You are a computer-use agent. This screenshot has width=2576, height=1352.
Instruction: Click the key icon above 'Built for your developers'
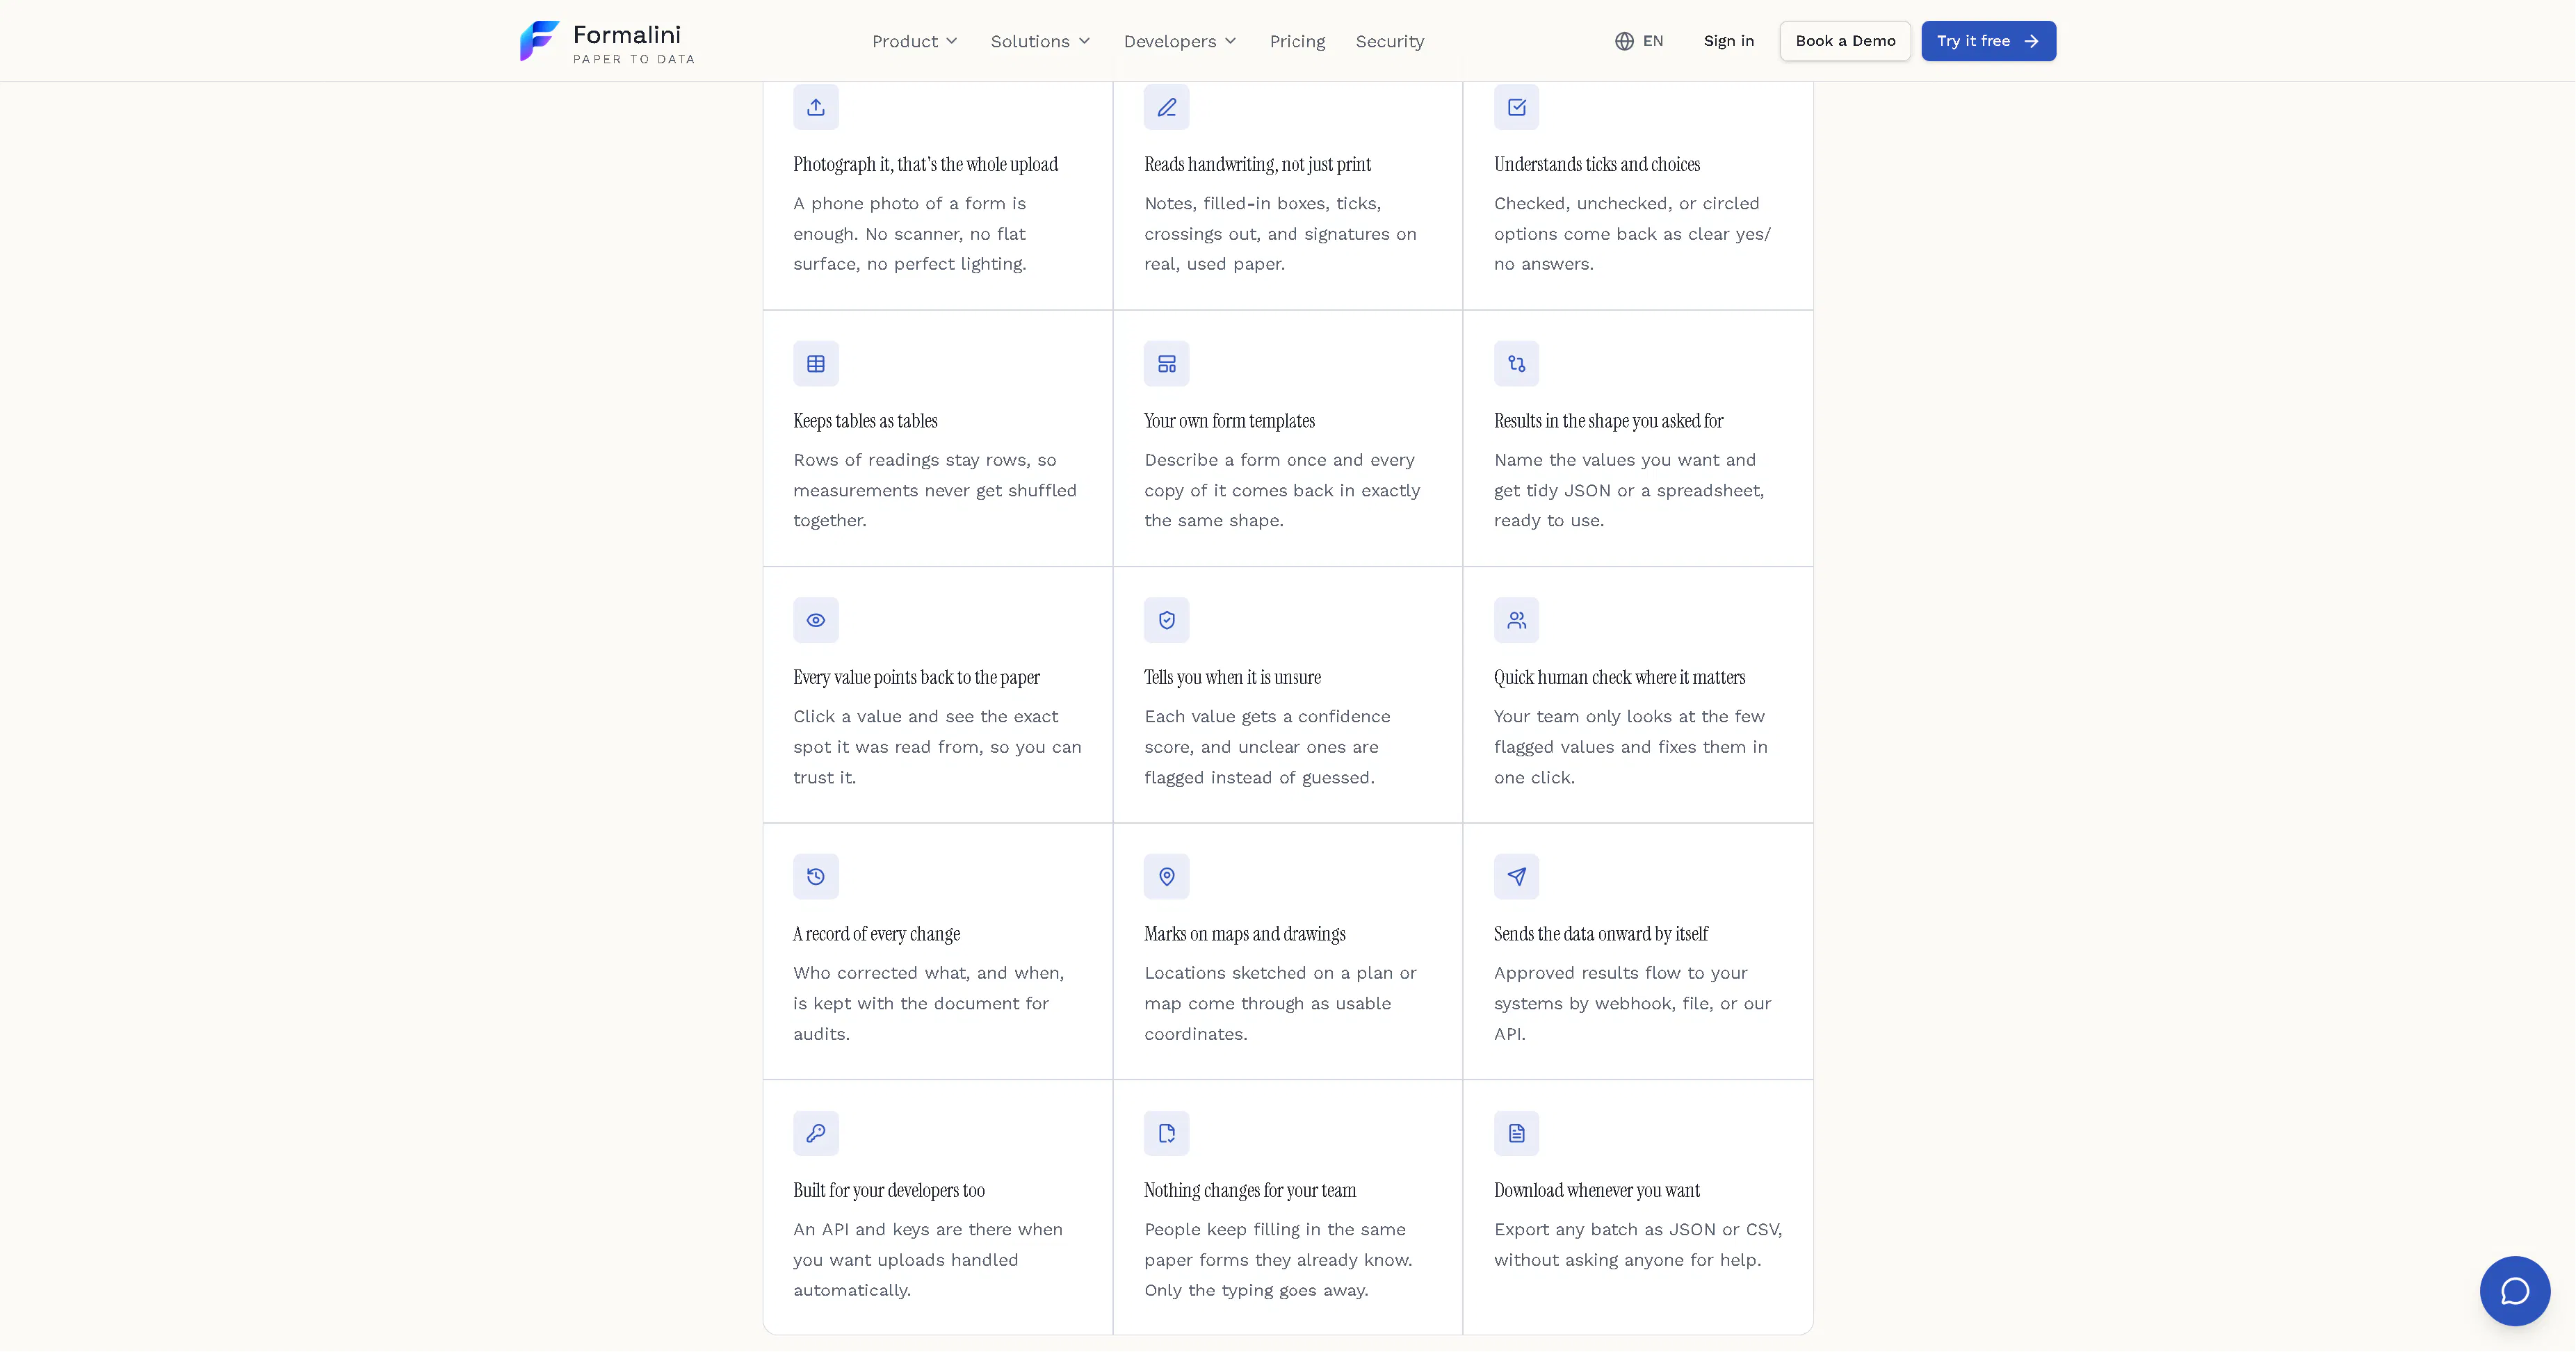click(816, 1133)
